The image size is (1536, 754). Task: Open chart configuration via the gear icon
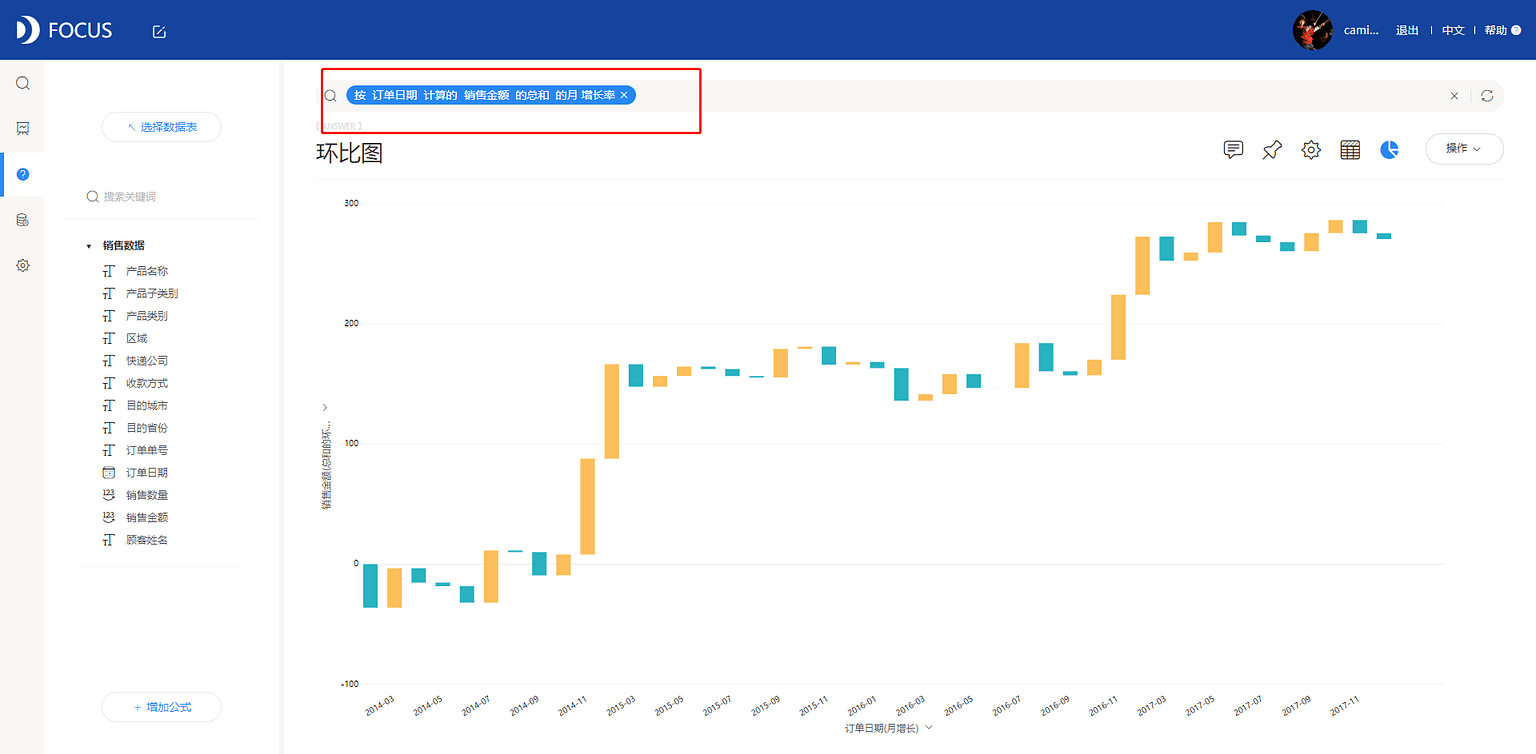point(1310,149)
